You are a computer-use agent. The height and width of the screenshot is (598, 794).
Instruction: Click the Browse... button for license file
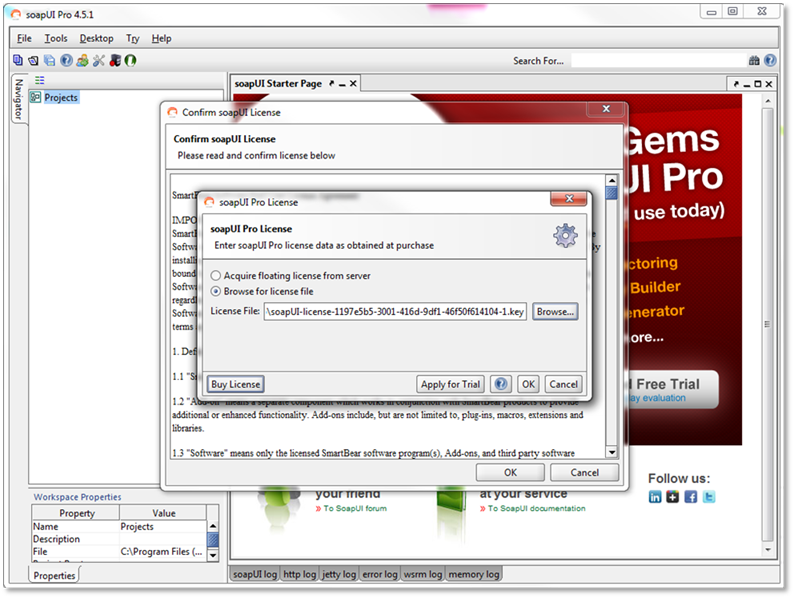point(555,312)
